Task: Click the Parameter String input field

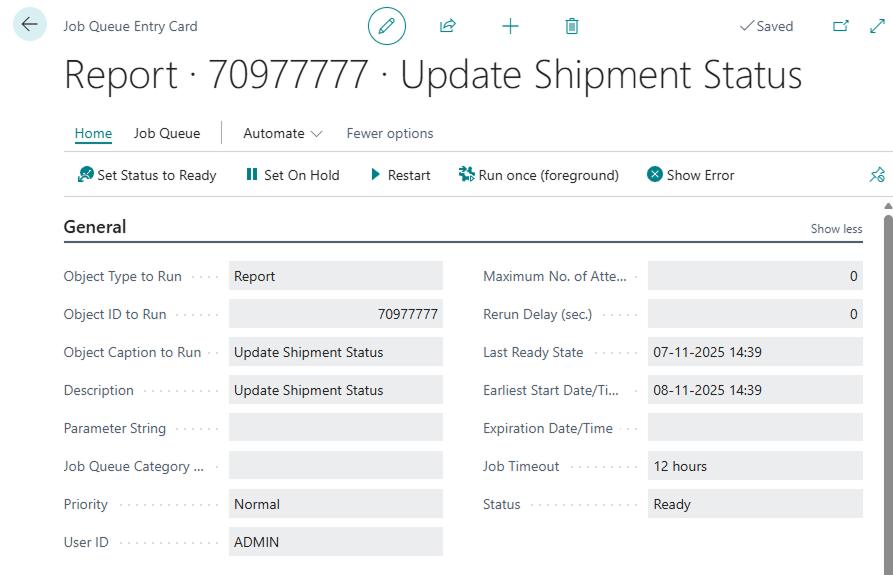Action: (335, 428)
